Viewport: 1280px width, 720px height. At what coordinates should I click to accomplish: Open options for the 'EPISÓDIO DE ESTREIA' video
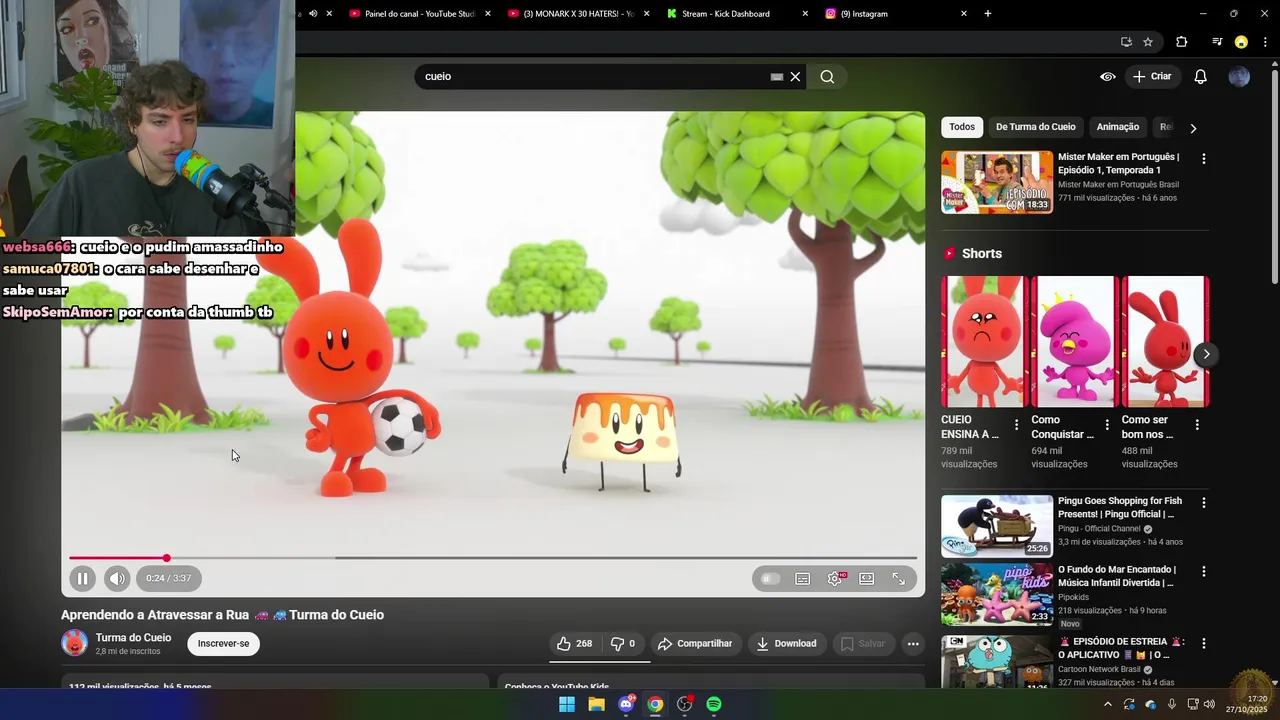point(1204,644)
